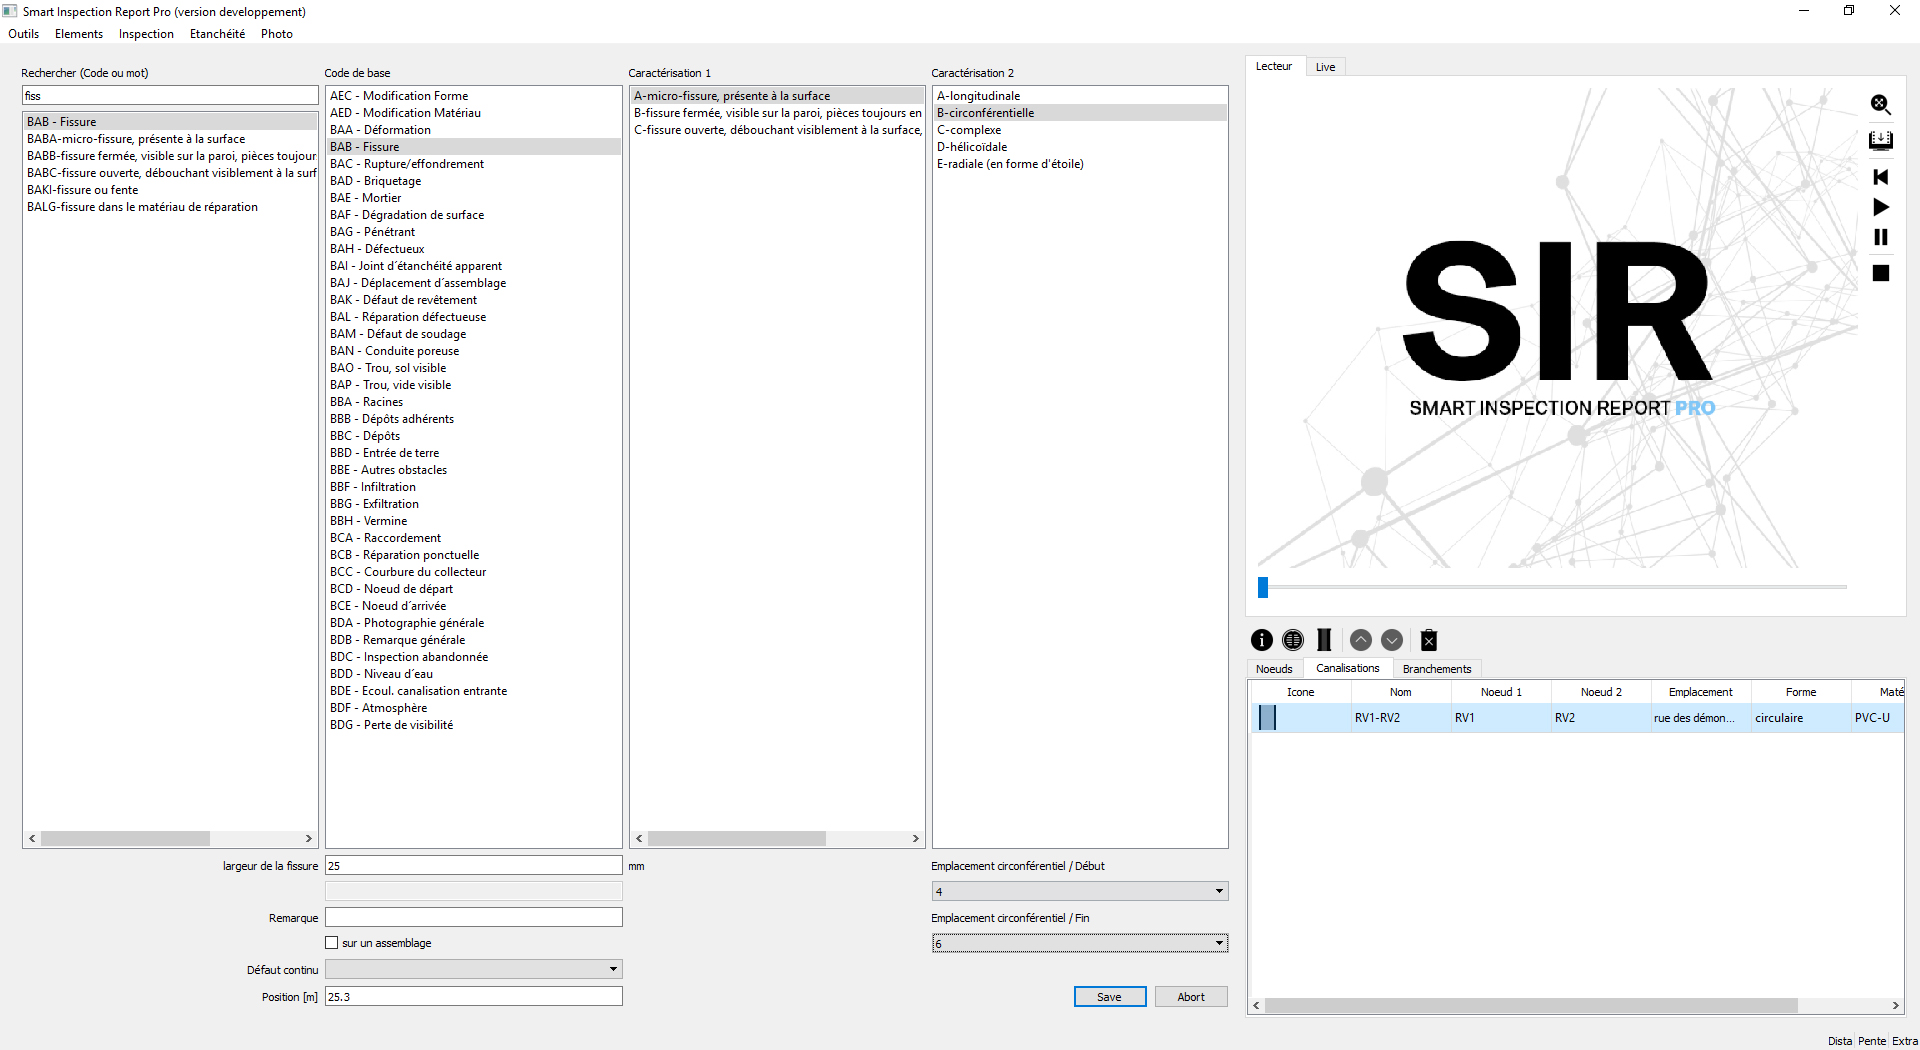Click the Remarque input field
Image resolution: width=1920 pixels, height=1050 pixels.
click(x=474, y=917)
